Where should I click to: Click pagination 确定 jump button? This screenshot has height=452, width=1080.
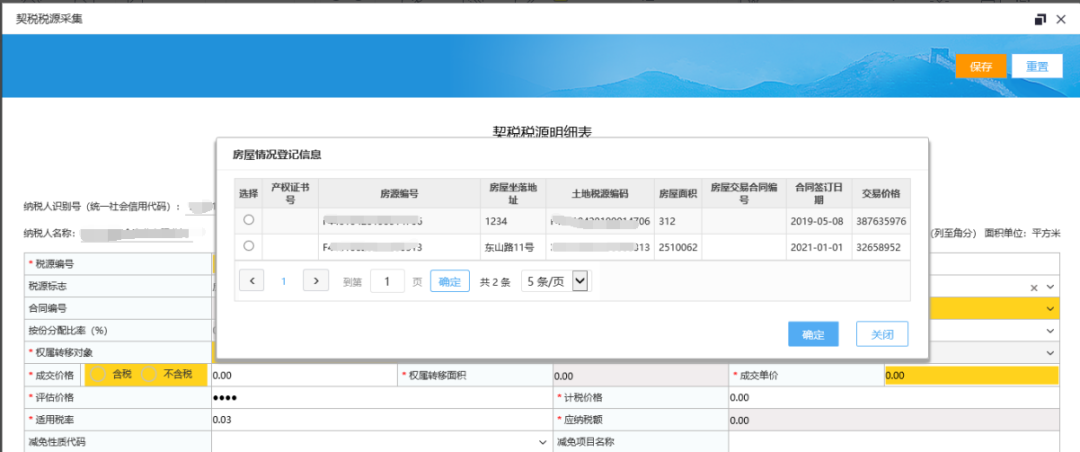pos(450,280)
